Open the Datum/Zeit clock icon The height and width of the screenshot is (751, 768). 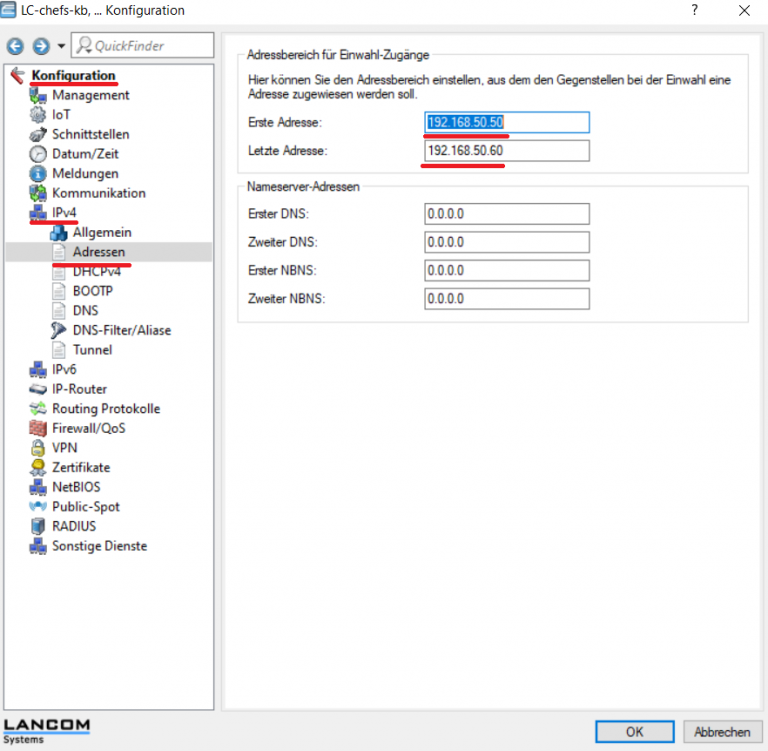[39, 154]
